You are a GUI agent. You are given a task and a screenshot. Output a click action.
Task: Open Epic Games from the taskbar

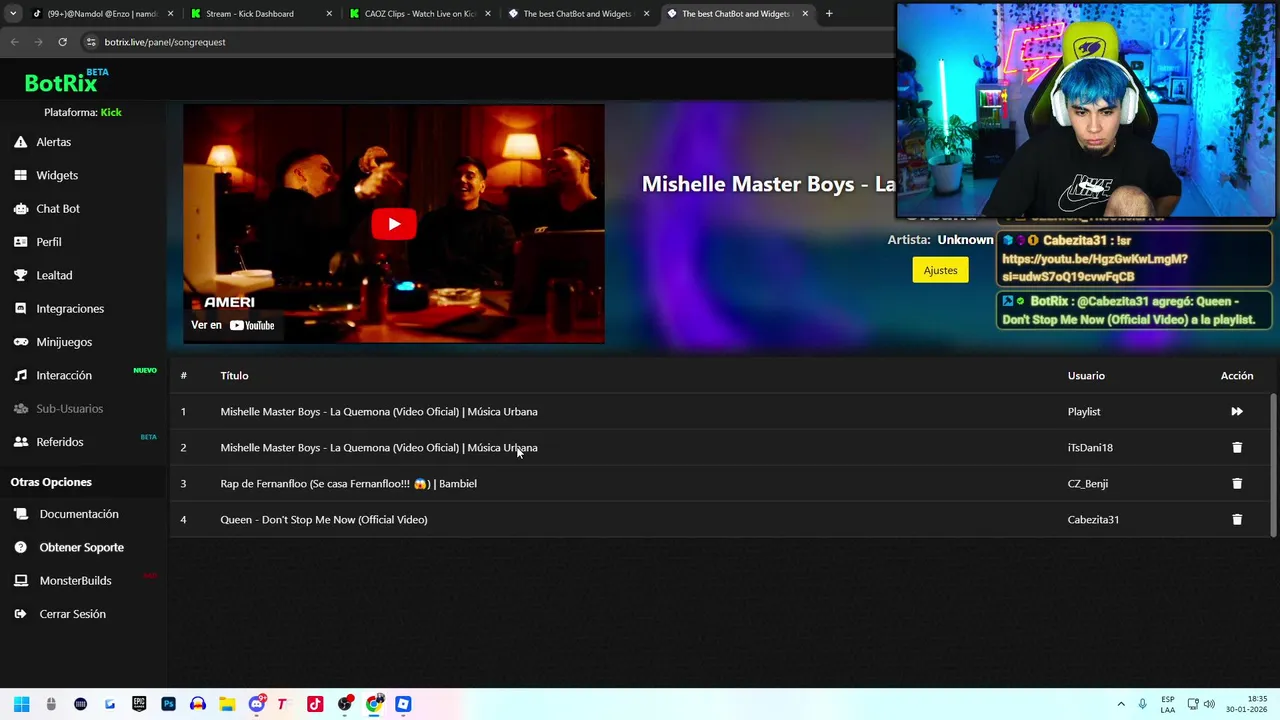[139, 704]
